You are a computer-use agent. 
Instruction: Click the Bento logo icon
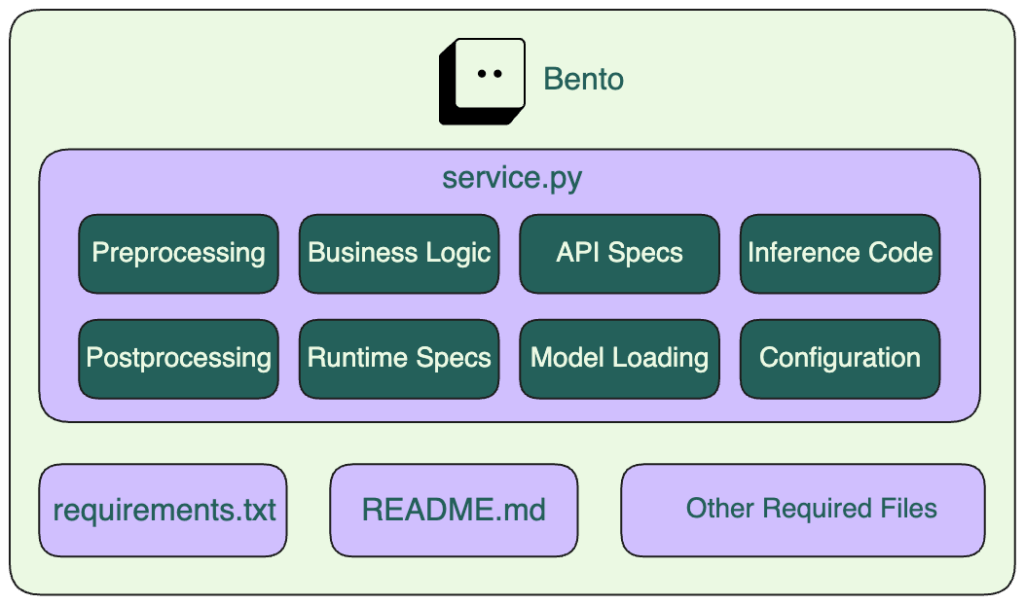tap(483, 78)
